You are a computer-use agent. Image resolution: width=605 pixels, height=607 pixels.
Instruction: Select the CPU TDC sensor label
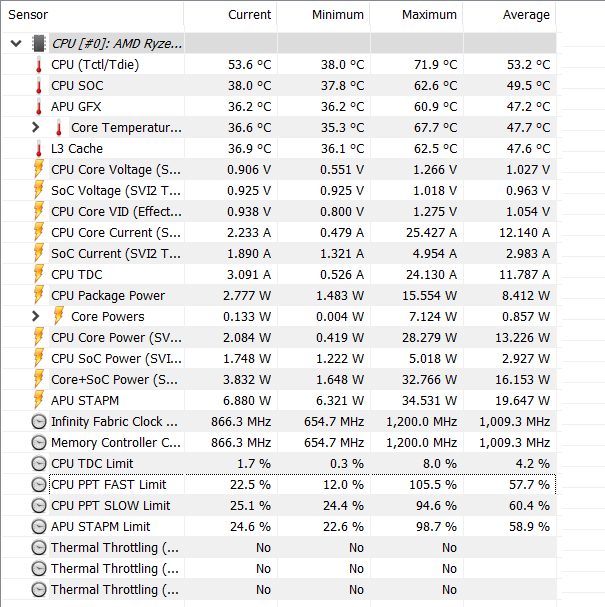(x=77, y=274)
